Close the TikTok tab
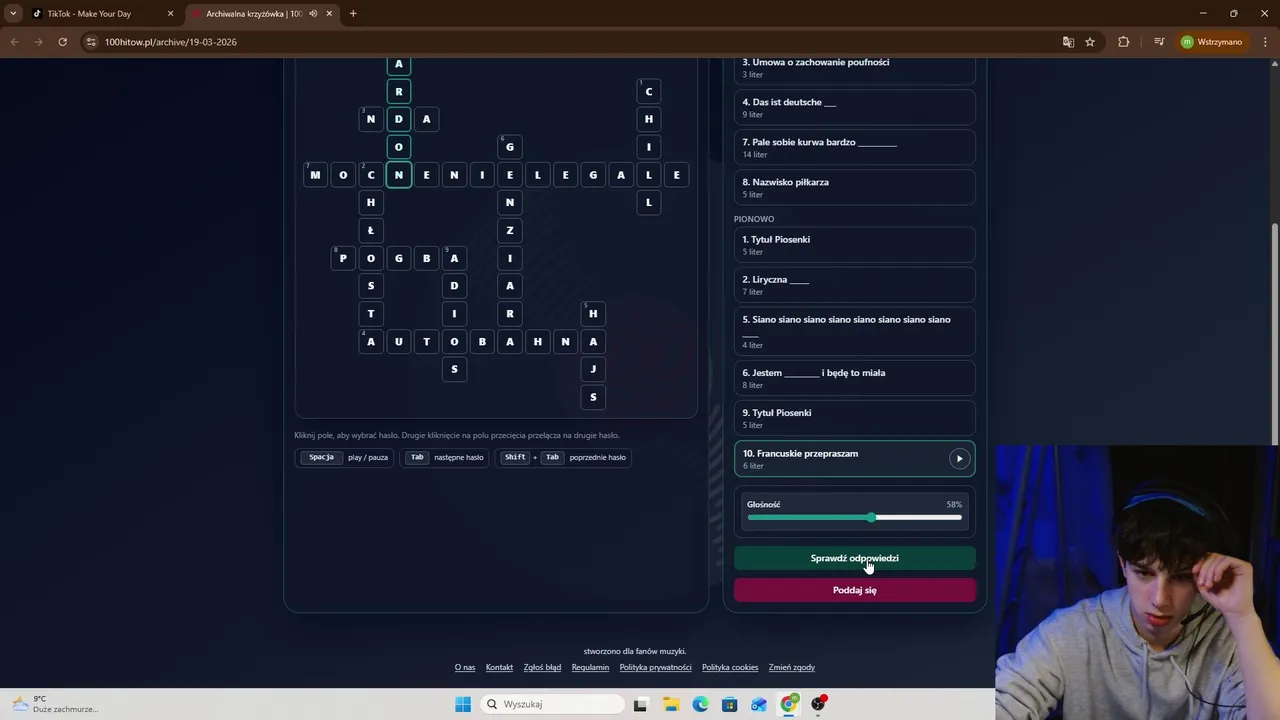The width and height of the screenshot is (1280, 720). (170, 14)
